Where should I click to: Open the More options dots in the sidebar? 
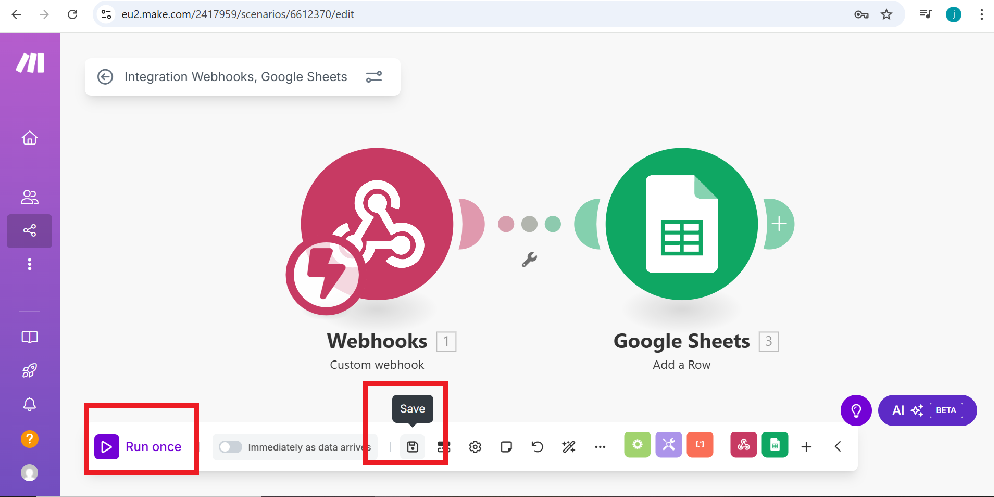30,264
